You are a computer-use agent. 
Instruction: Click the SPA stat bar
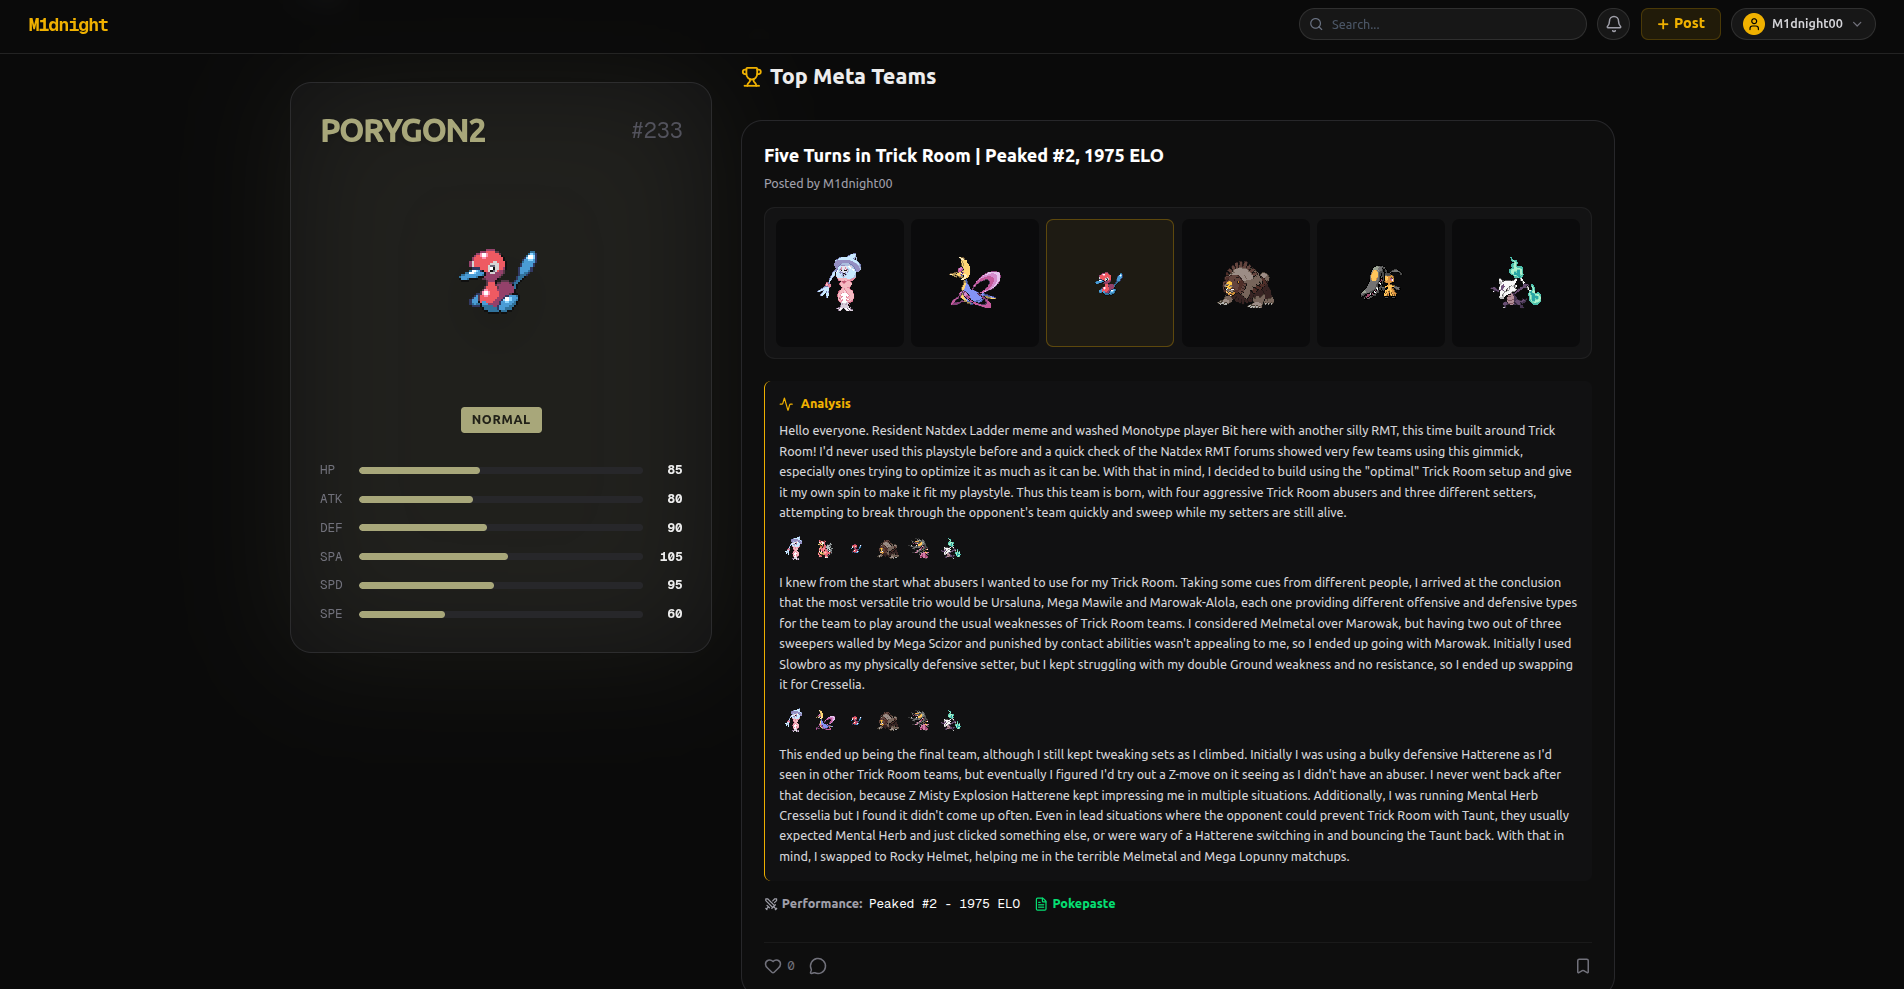[501, 557]
